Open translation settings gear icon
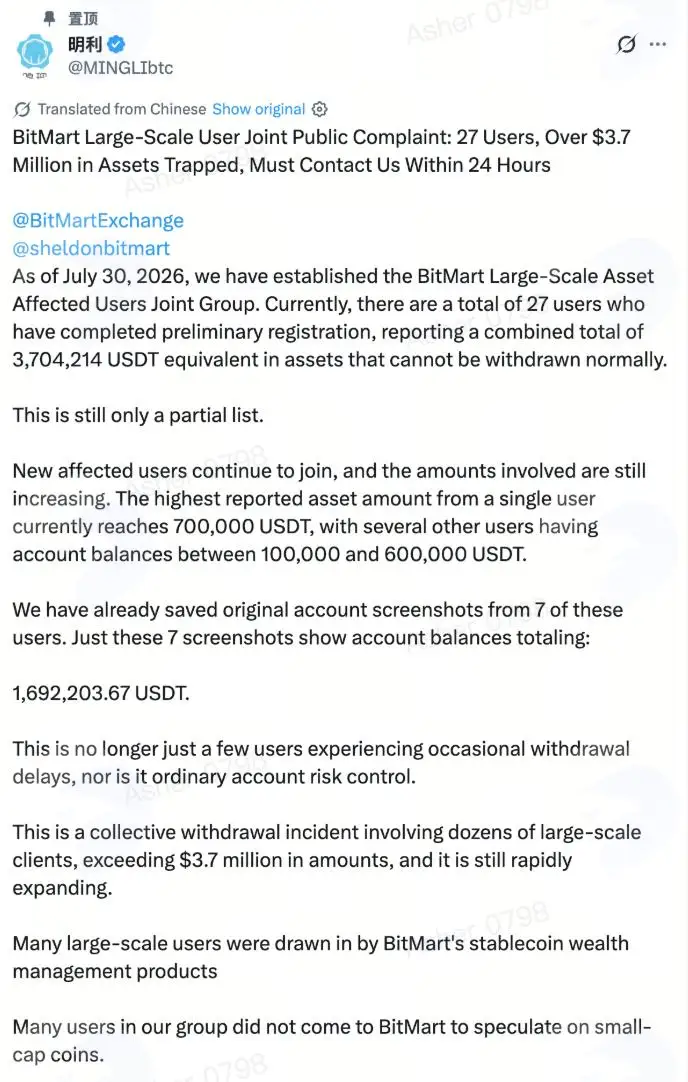The width and height of the screenshot is (688, 1082). click(320, 109)
